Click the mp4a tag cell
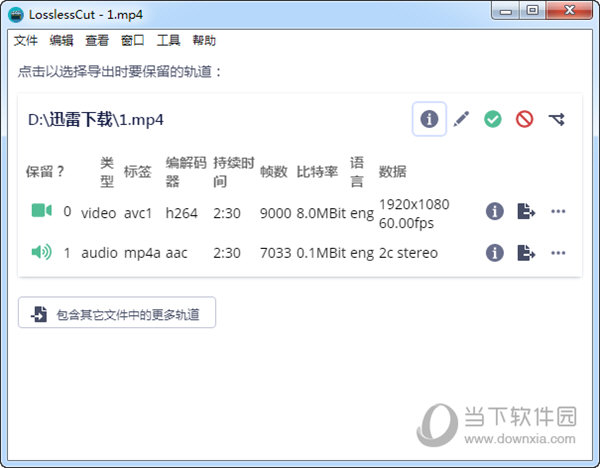The width and height of the screenshot is (600, 468). point(142,253)
